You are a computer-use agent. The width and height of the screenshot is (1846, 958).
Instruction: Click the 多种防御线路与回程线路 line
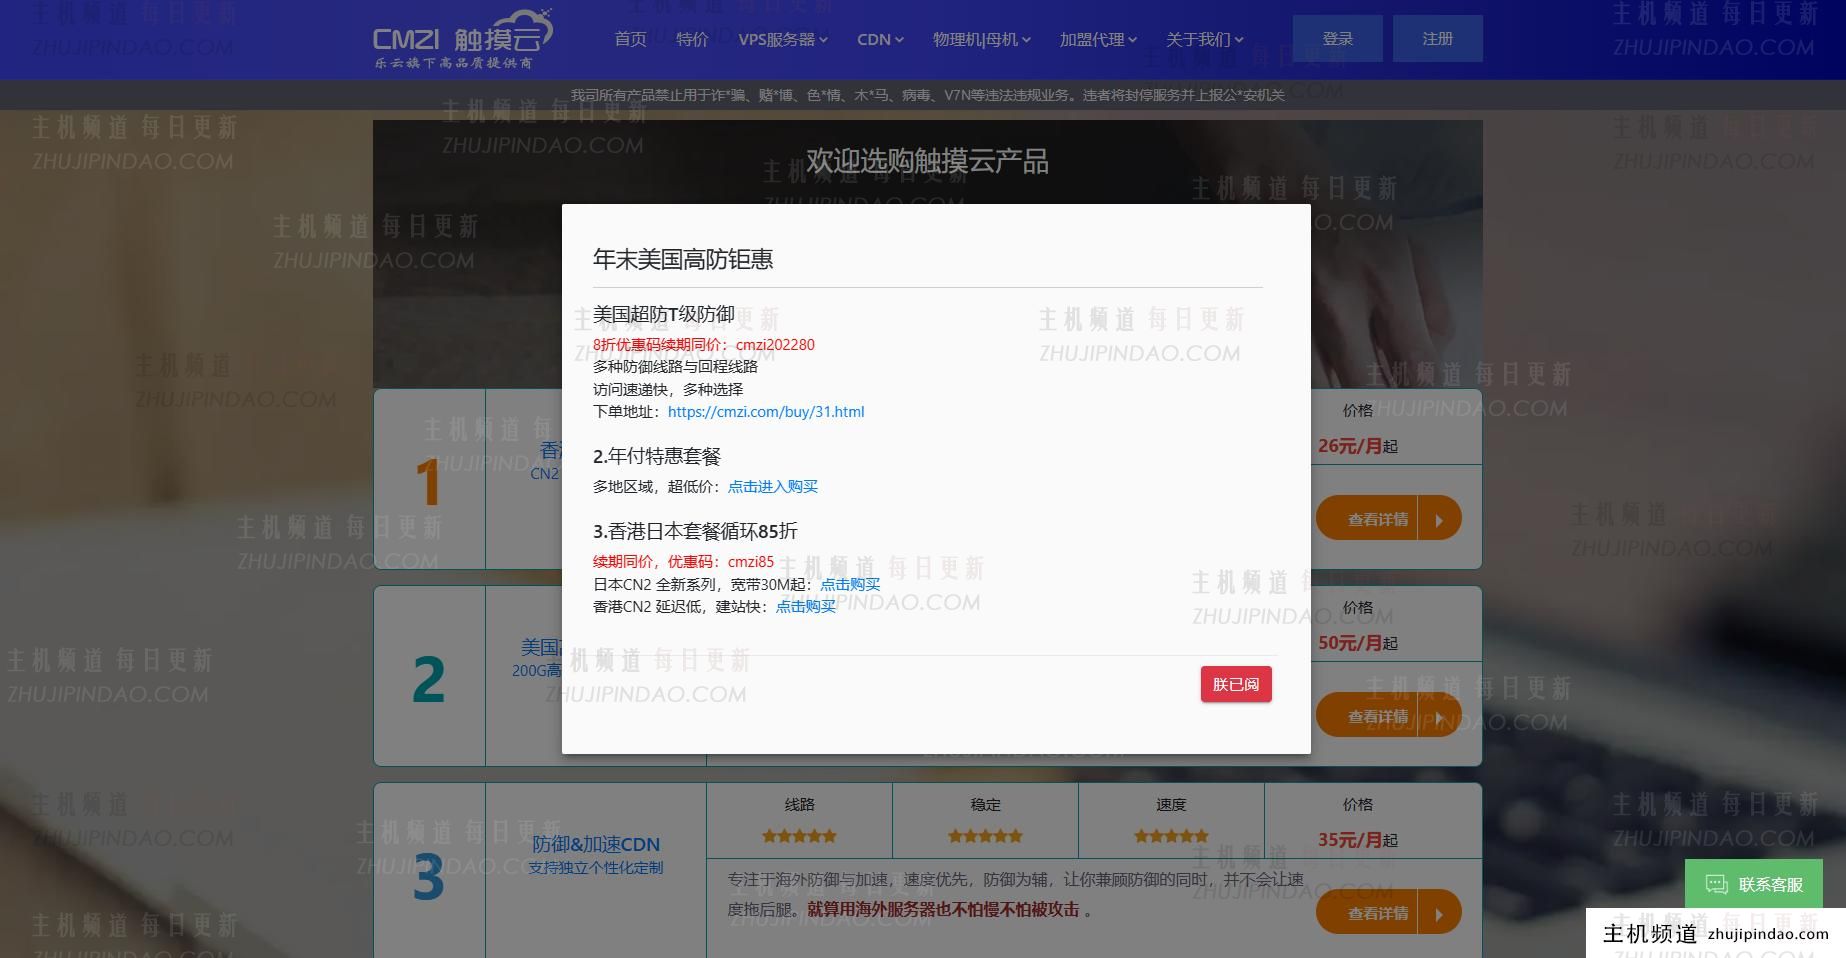pyautogui.click(x=675, y=366)
